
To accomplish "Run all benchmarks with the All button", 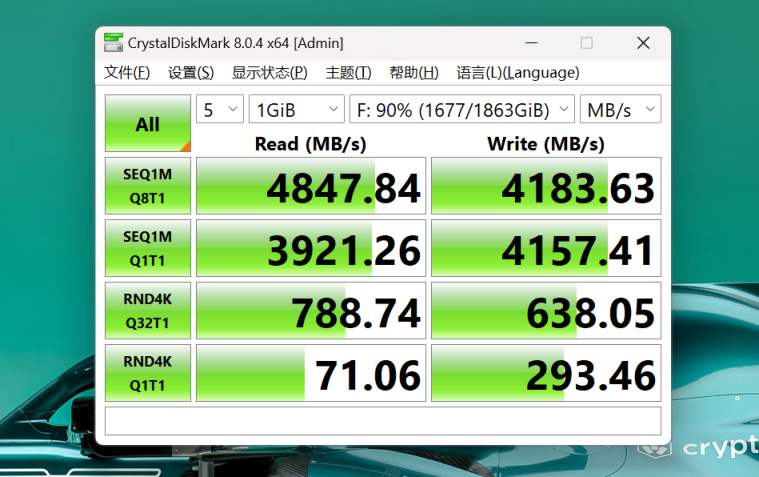I will (148, 123).
